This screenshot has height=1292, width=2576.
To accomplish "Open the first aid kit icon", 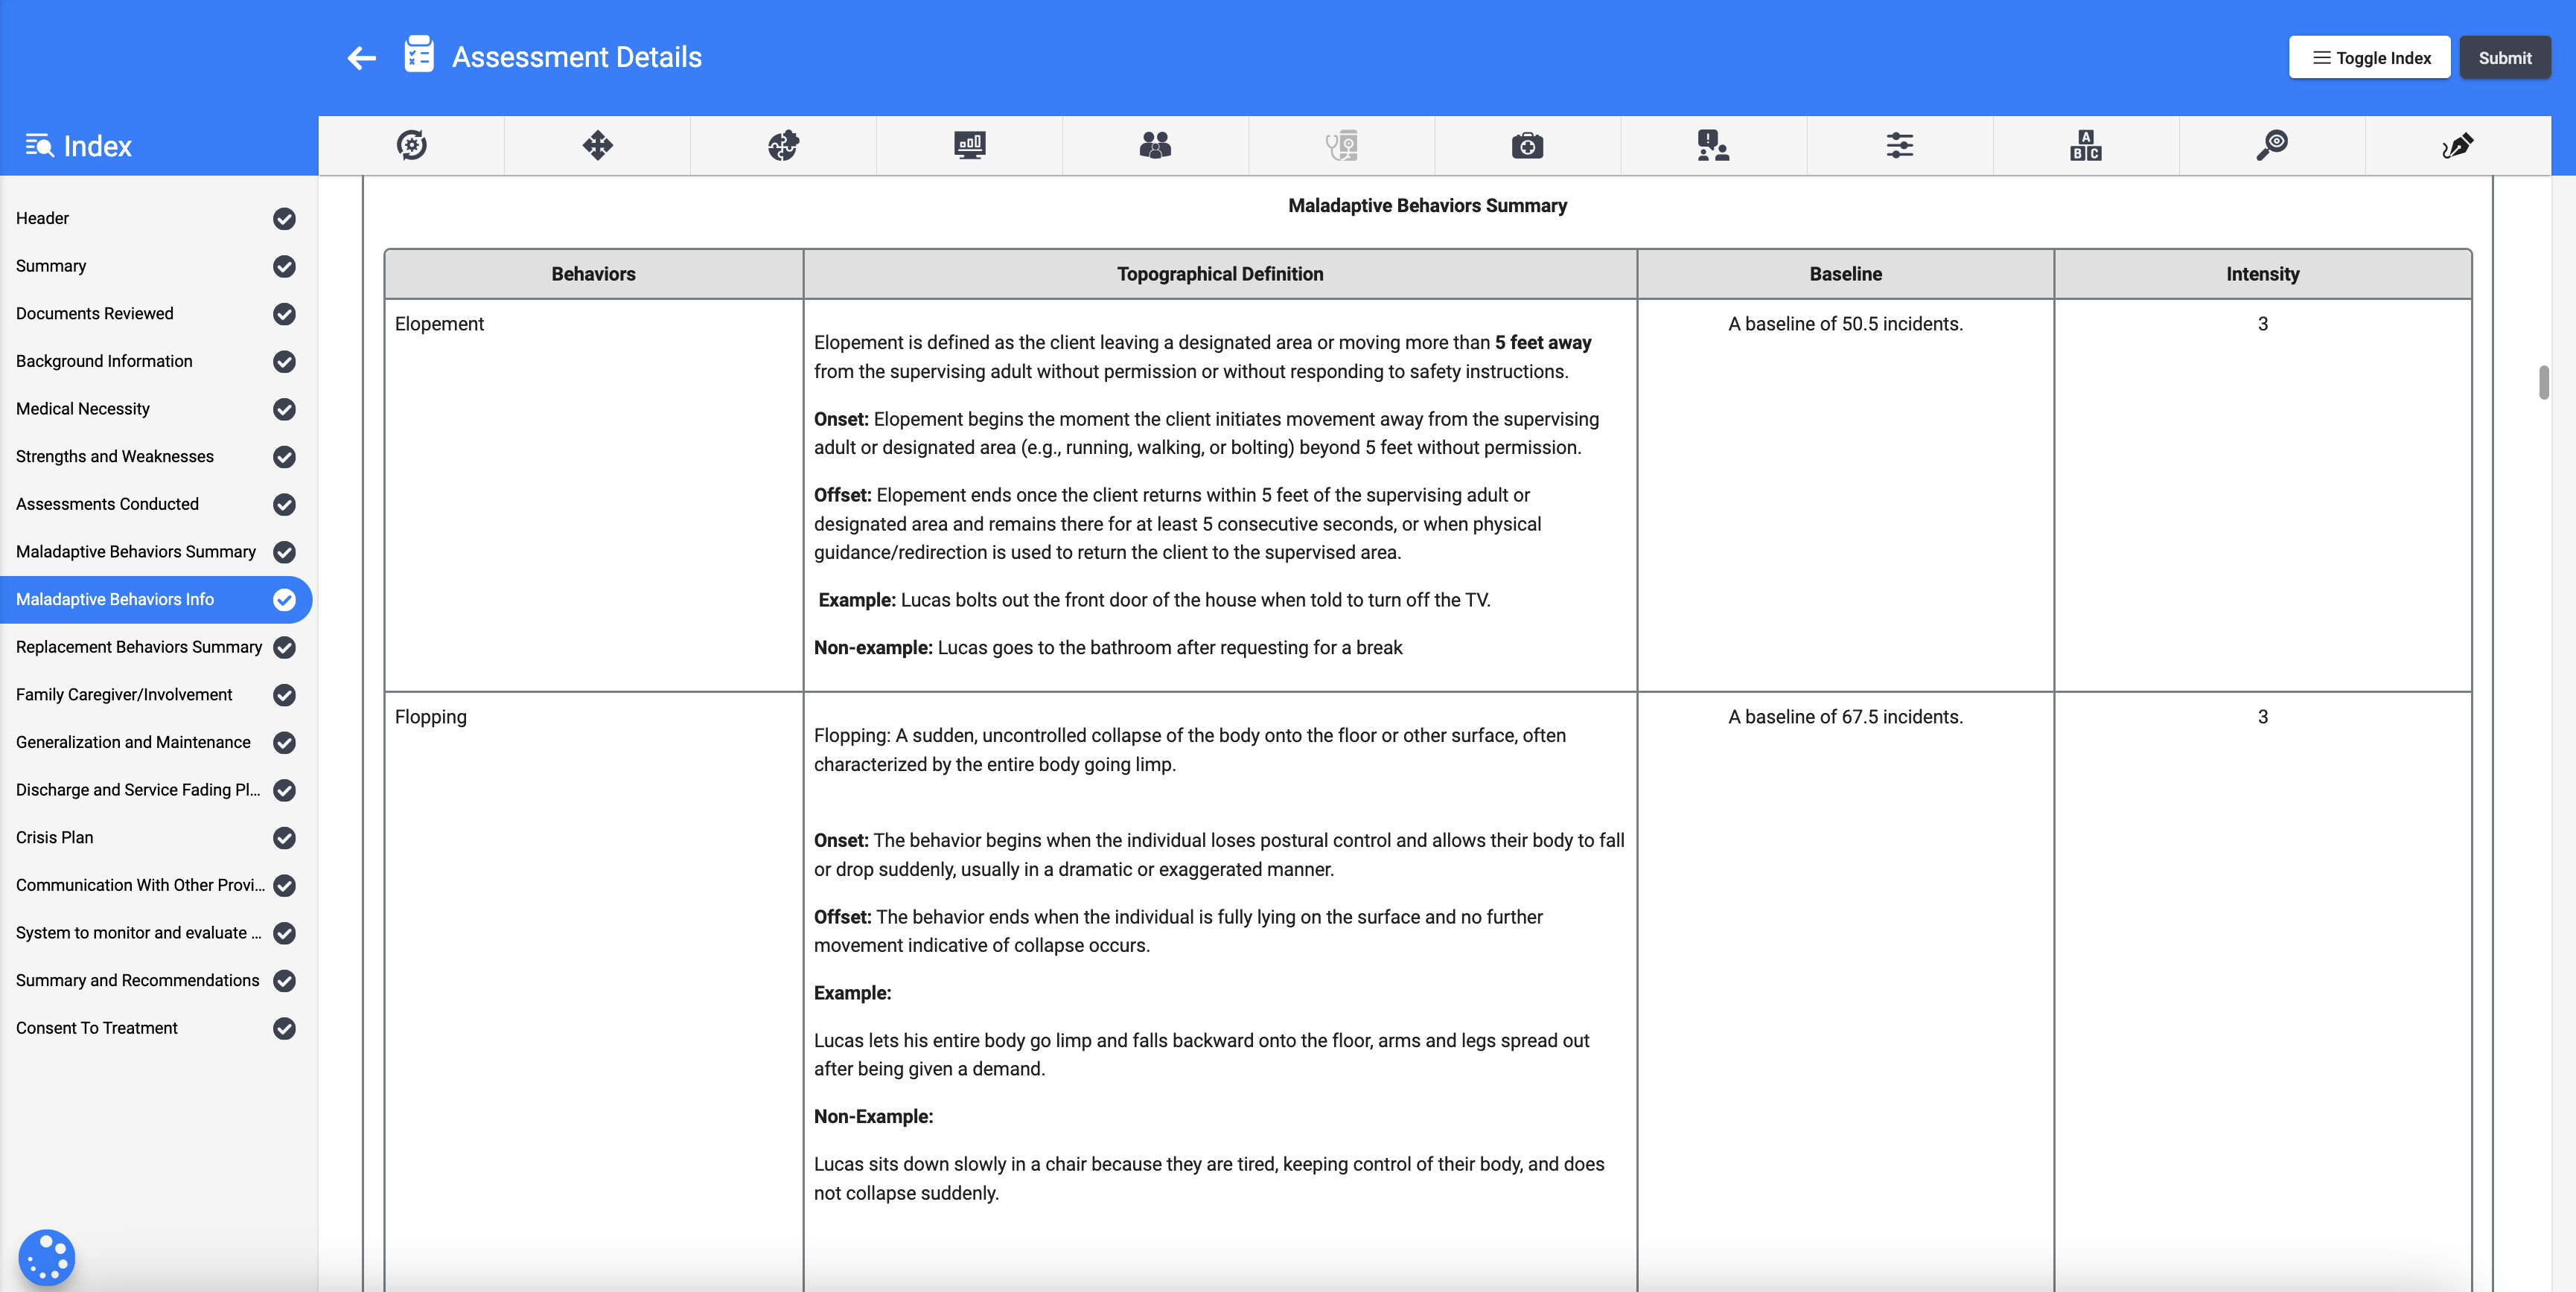I will (x=1527, y=146).
